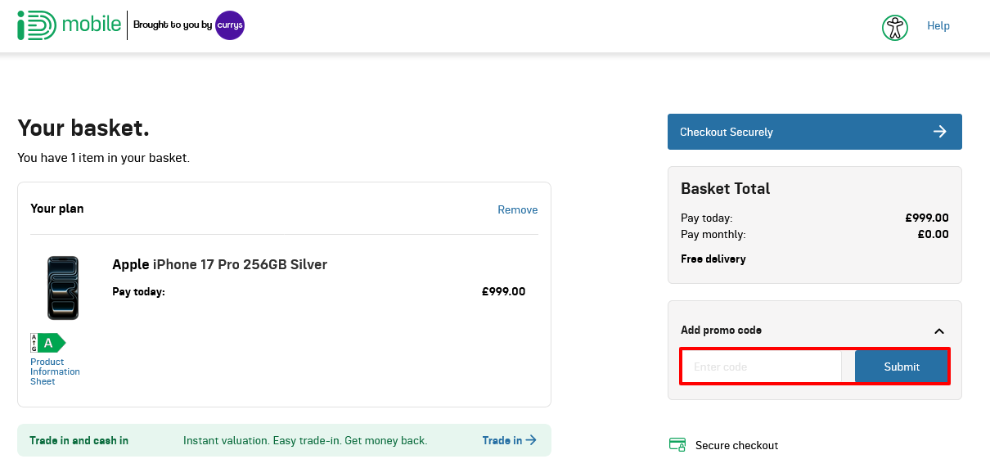Open the accessibility options icon
The image size is (990, 462).
point(895,27)
